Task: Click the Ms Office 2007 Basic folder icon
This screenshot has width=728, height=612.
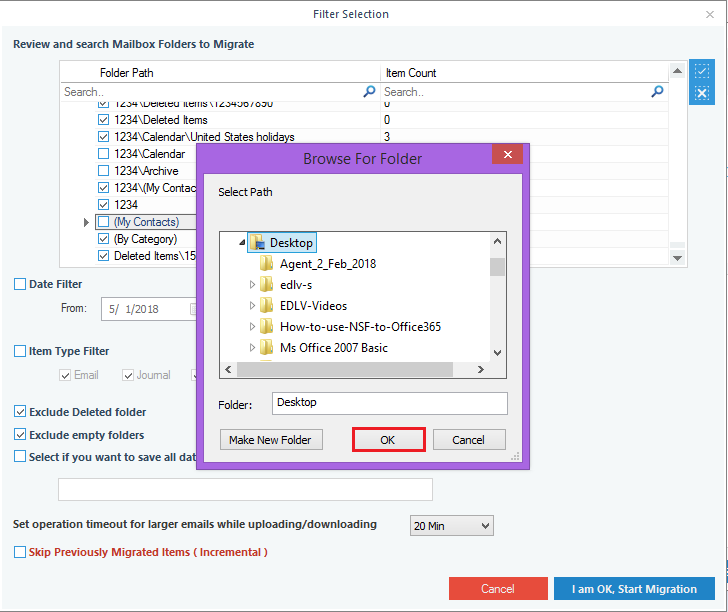Action: pos(266,347)
